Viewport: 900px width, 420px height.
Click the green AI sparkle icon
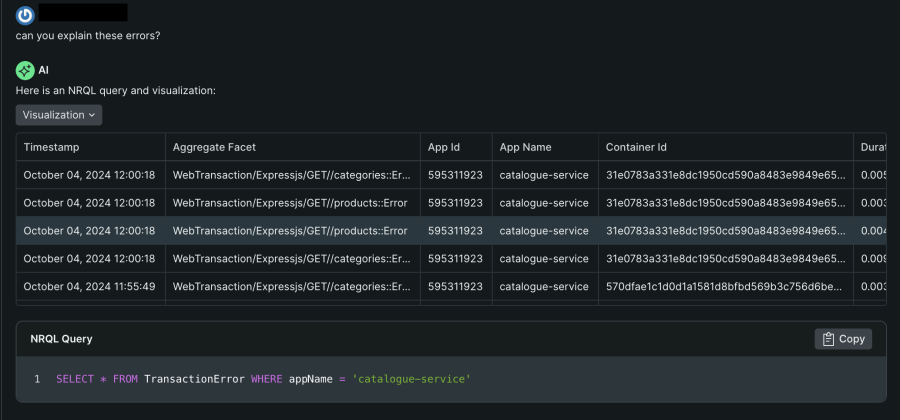25,70
